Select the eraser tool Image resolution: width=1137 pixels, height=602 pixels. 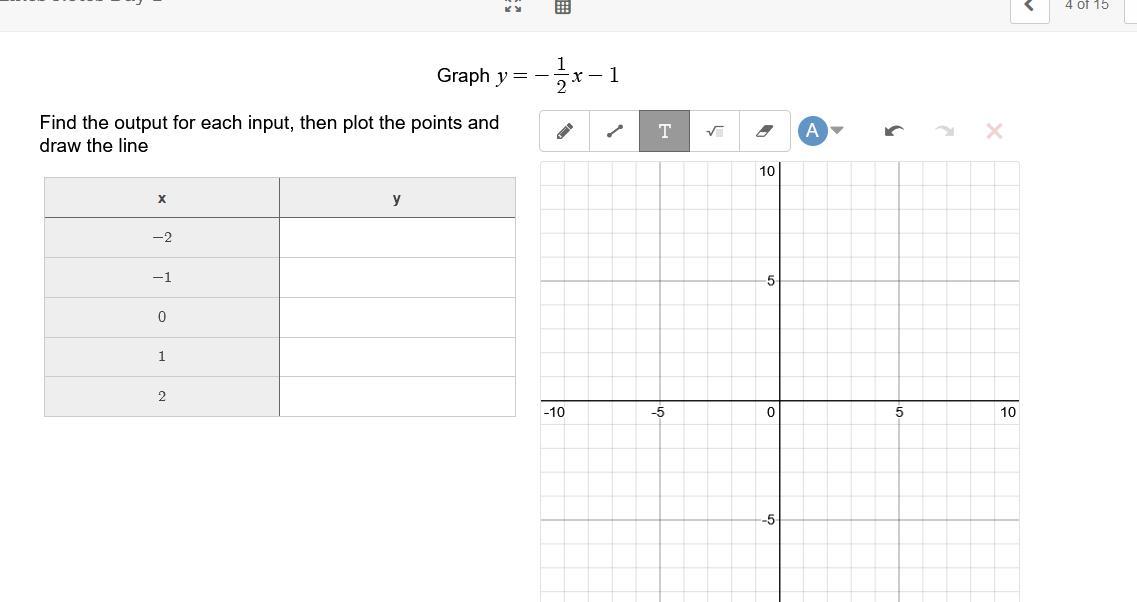coord(764,131)
